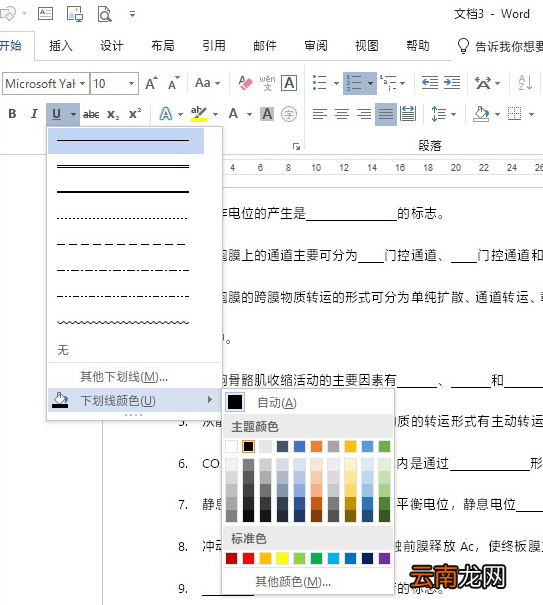The image size is (543, 605).
Task: Open the 设计 tab
Action: [112, 46]
